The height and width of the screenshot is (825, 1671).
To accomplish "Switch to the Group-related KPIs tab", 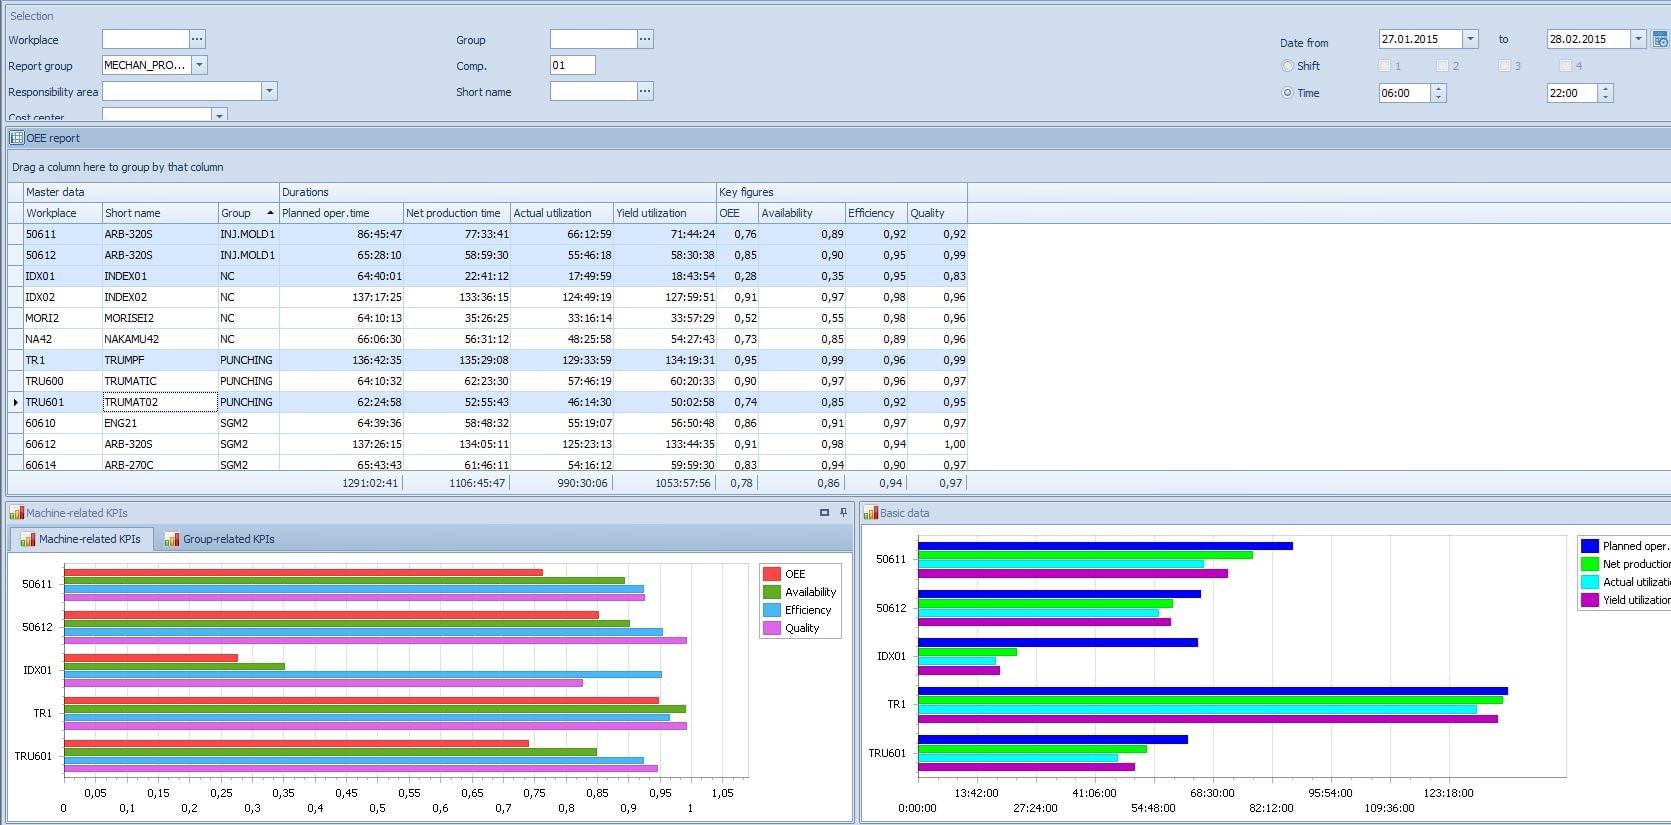I will (x=219, y=539).
